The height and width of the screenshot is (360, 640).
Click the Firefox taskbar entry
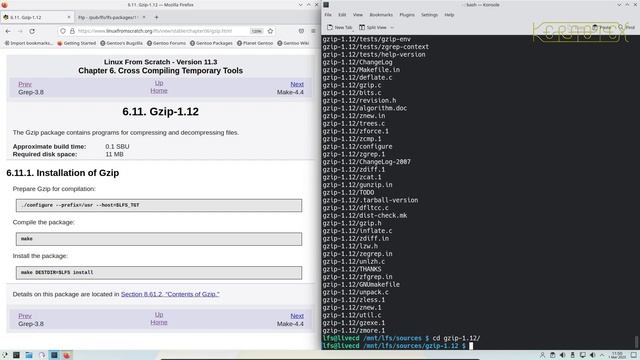(67, 355)
